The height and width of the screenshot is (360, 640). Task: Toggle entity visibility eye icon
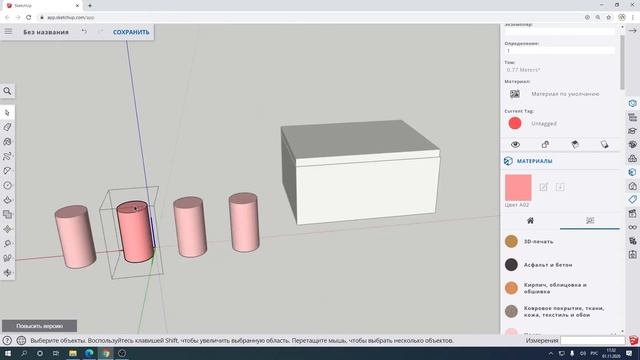[x=515, y=144]
